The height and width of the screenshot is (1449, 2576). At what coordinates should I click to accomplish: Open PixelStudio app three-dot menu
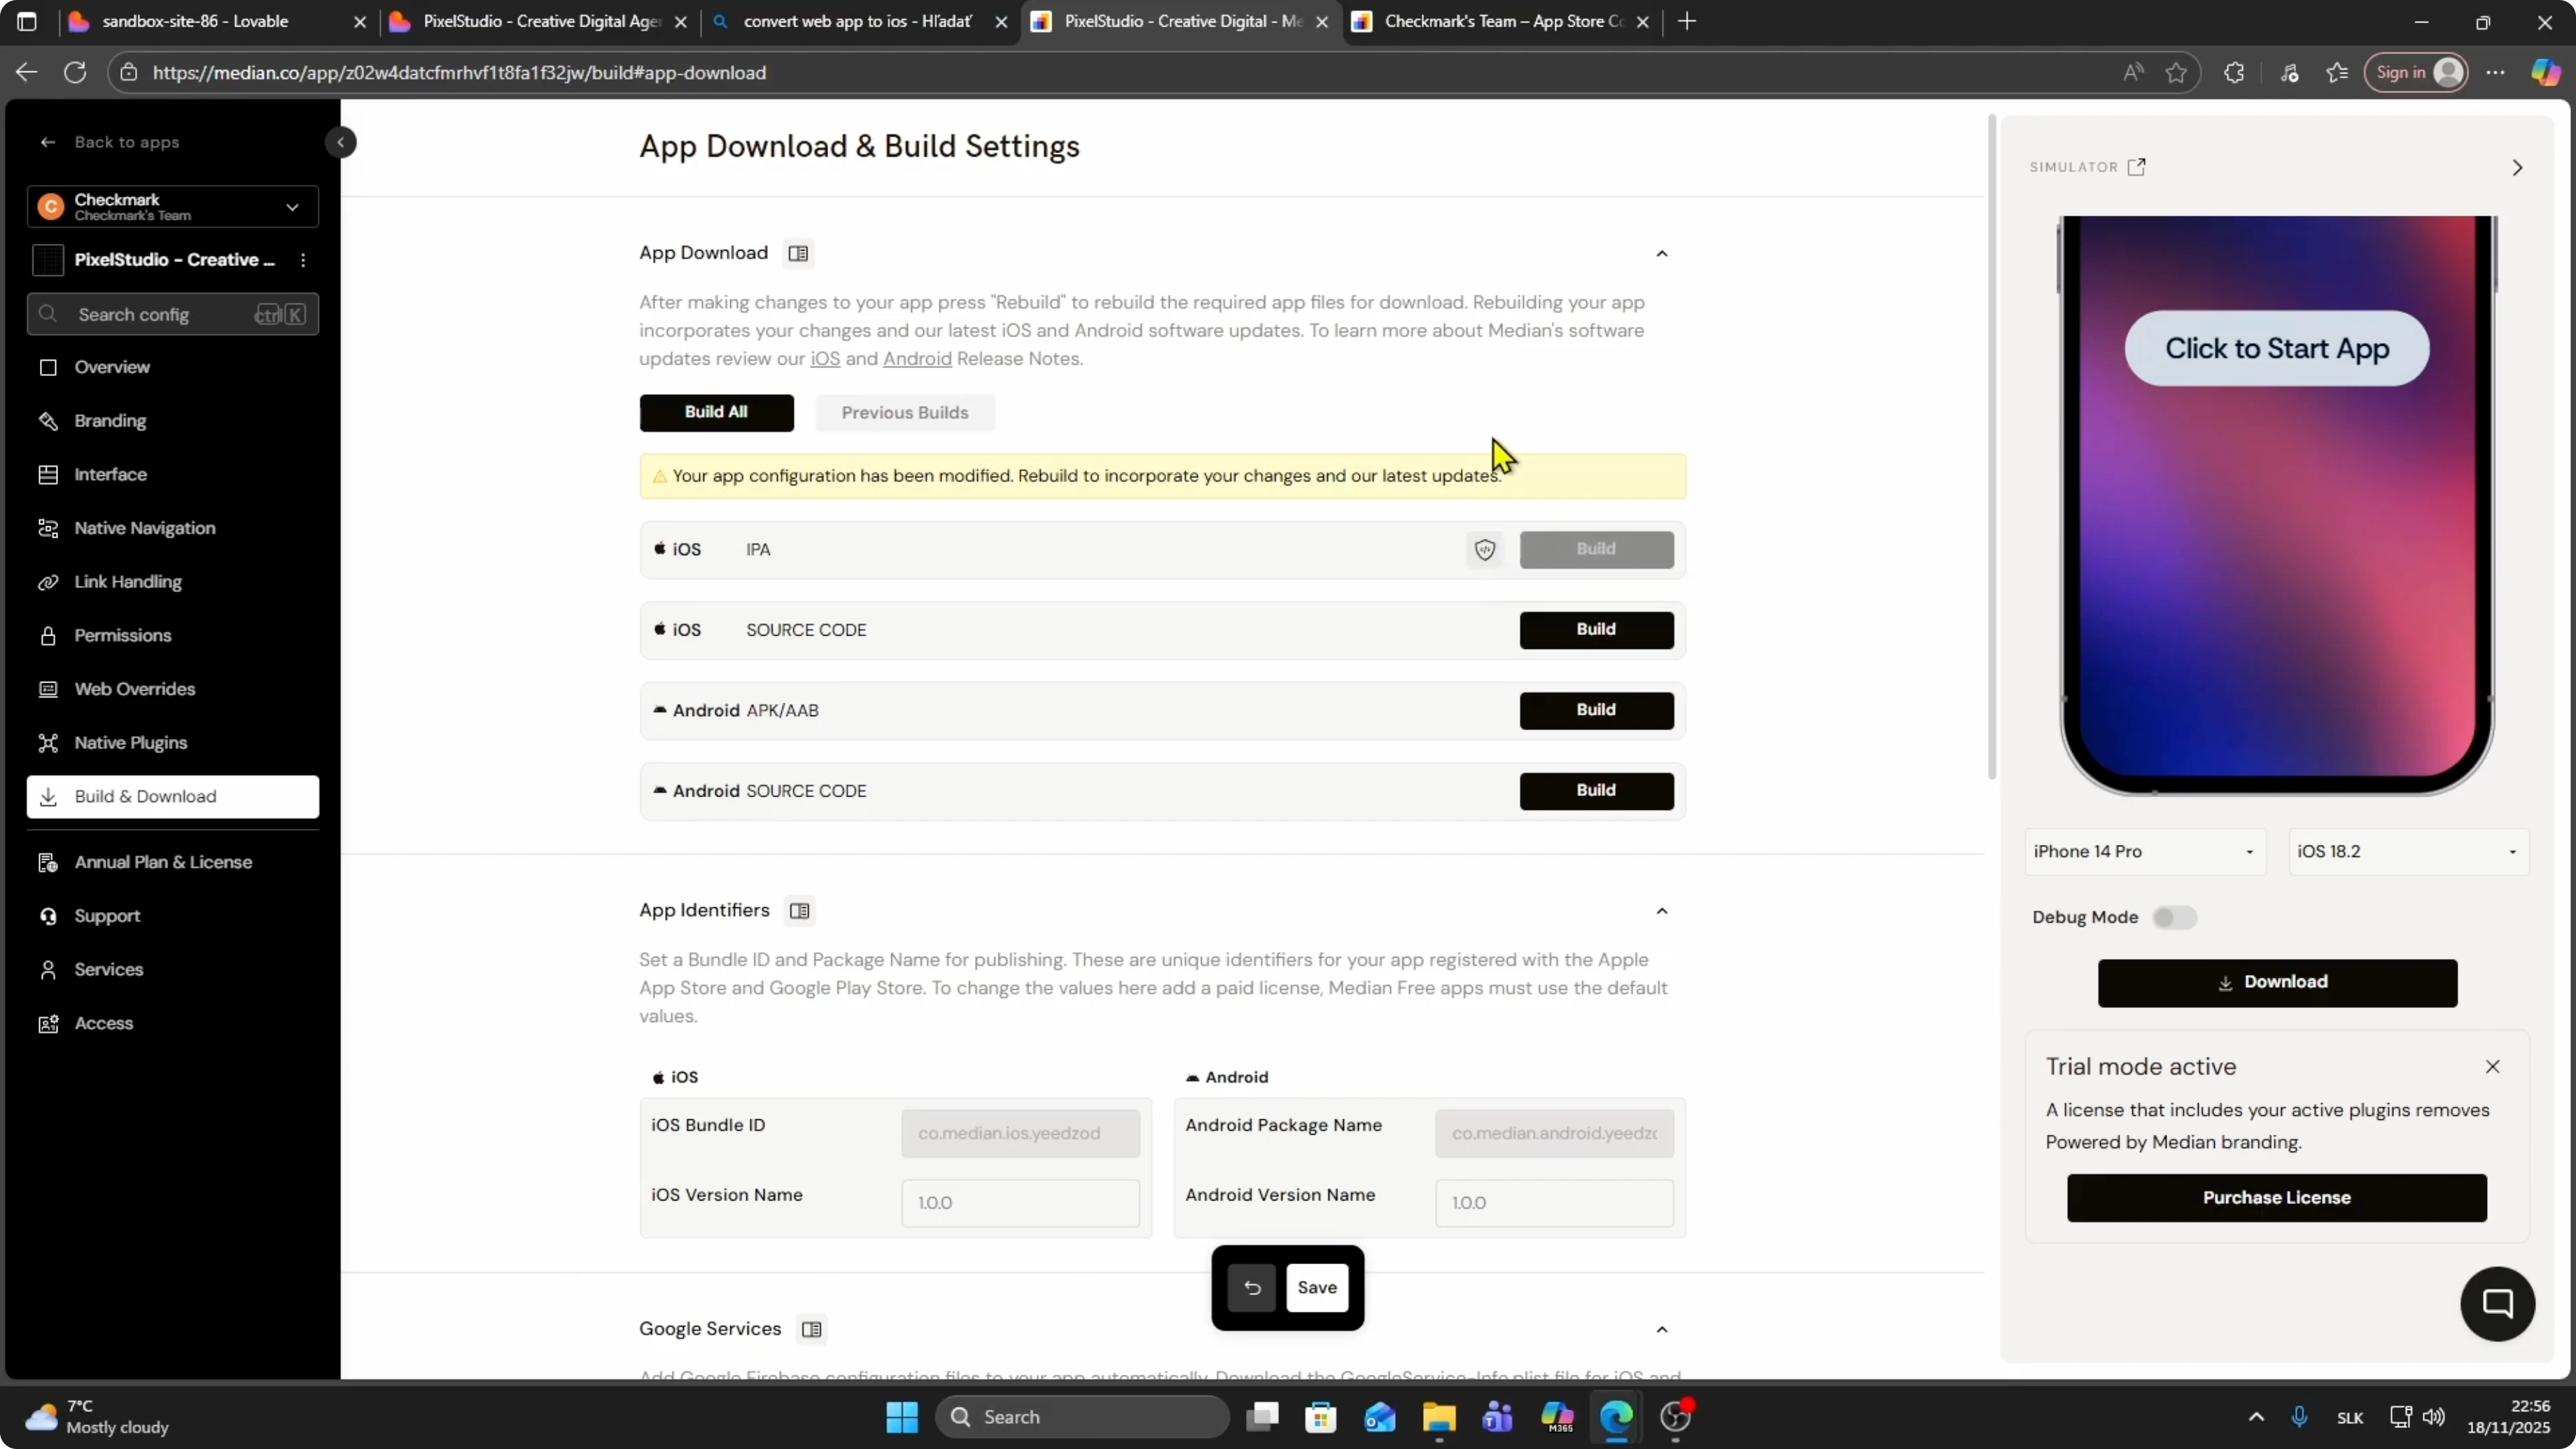click(x=303, y=260)
